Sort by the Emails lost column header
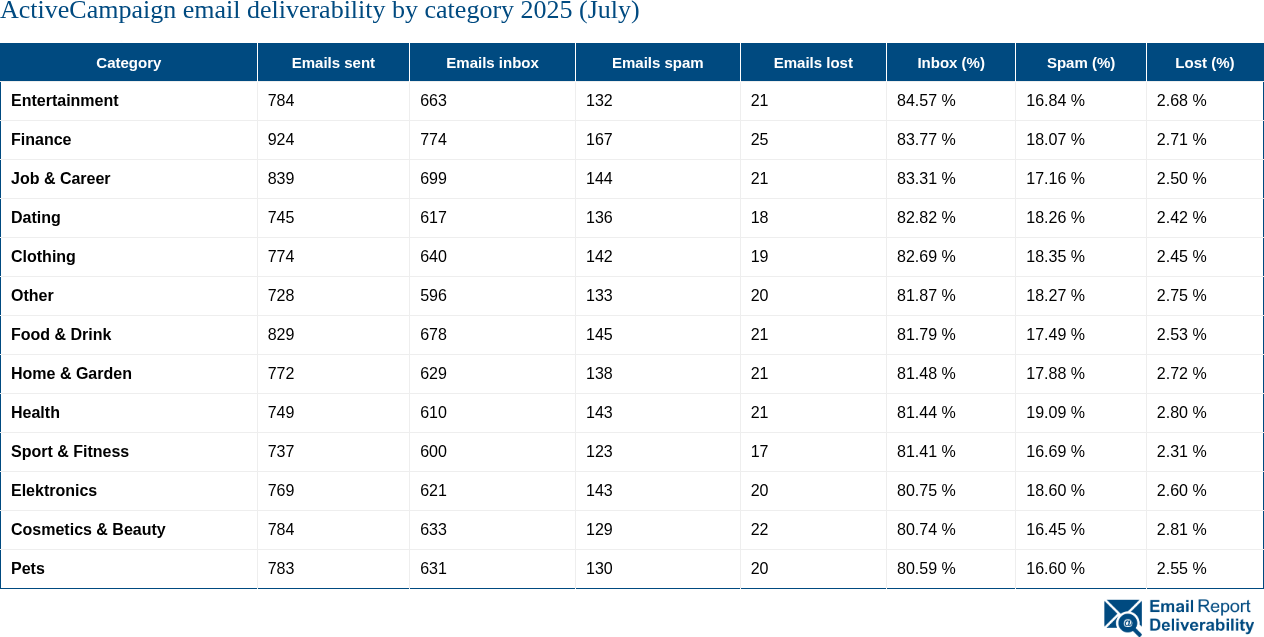The image size is (1264, 637). click(813, 62)
